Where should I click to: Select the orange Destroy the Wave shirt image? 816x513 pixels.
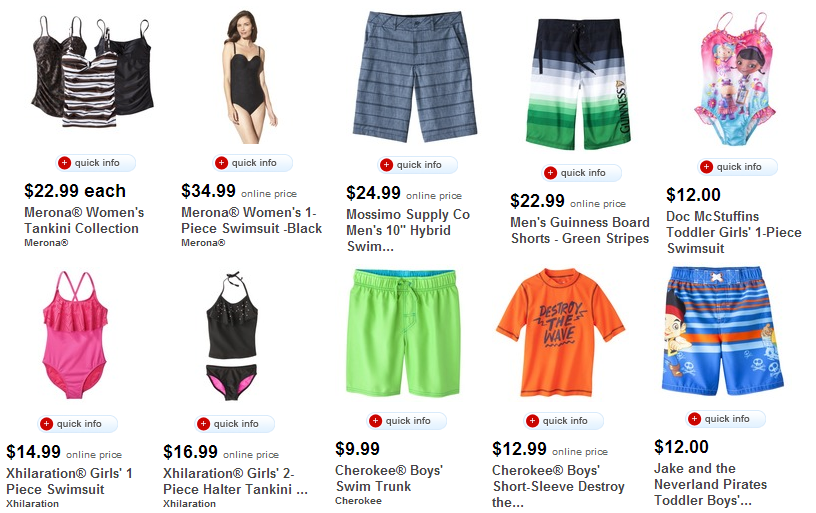560,333
